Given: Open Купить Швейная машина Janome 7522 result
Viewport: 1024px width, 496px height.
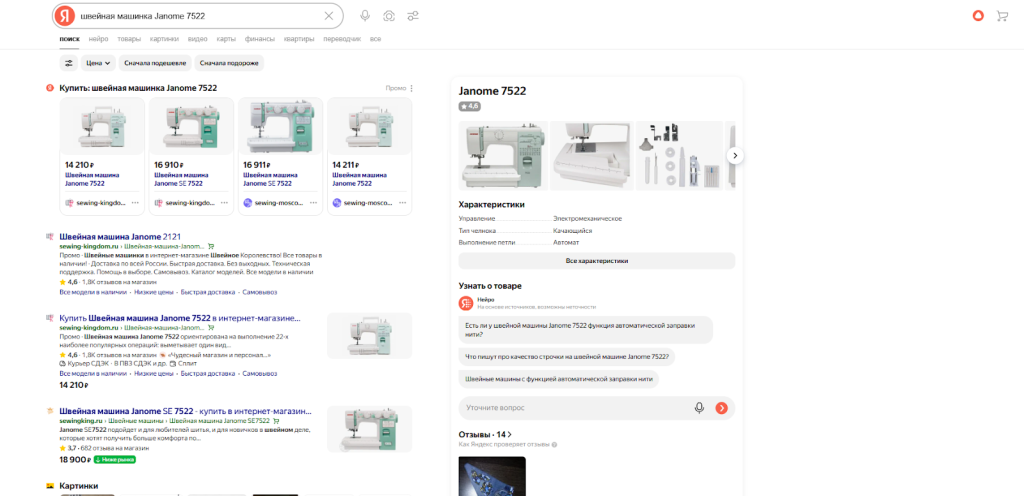Looking at the screenshot, I should (x=180, y=318).
